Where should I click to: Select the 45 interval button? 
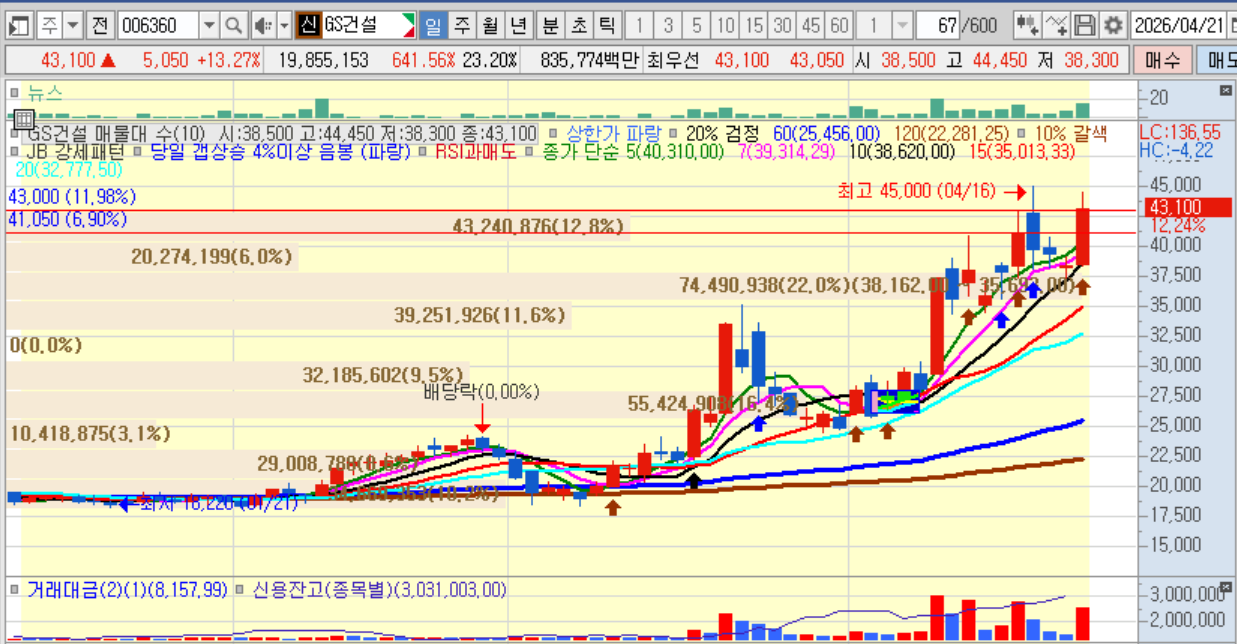pos(811,24)
